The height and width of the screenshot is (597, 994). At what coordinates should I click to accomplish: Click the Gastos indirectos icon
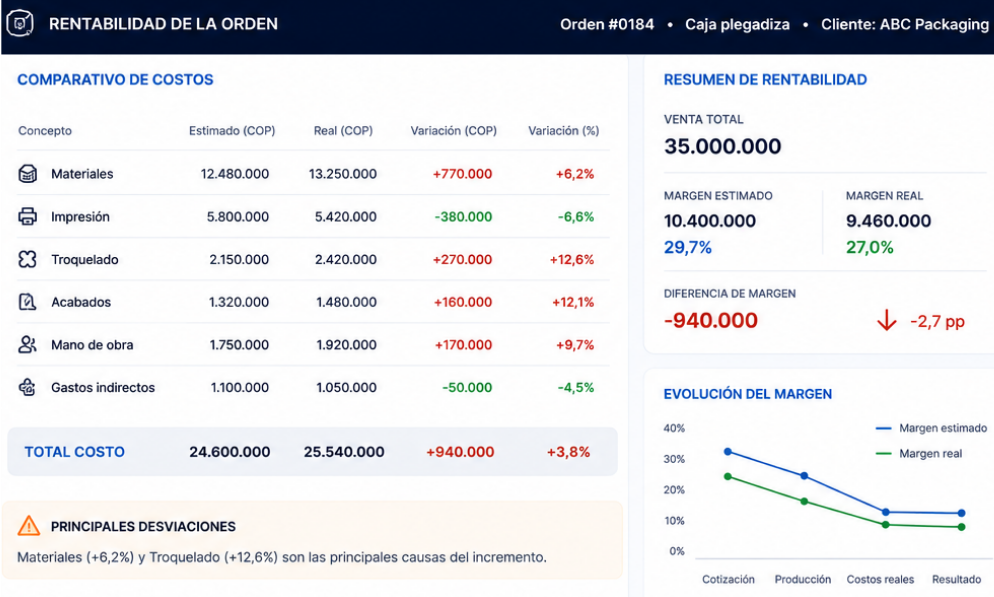click(27, 387)
